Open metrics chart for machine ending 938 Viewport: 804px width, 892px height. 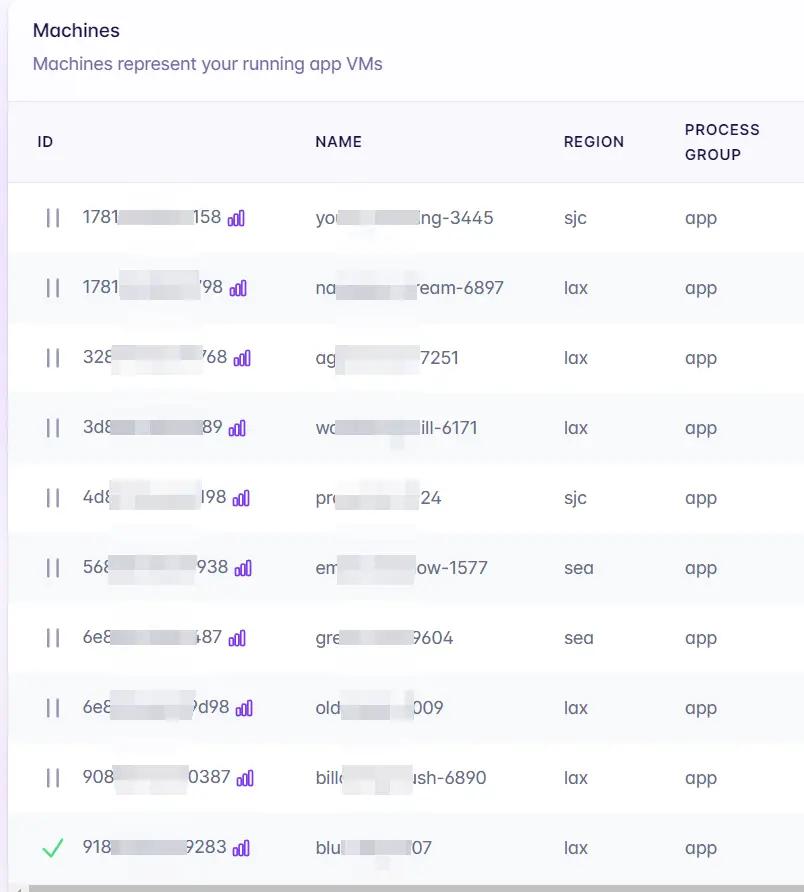pos(243,568)
